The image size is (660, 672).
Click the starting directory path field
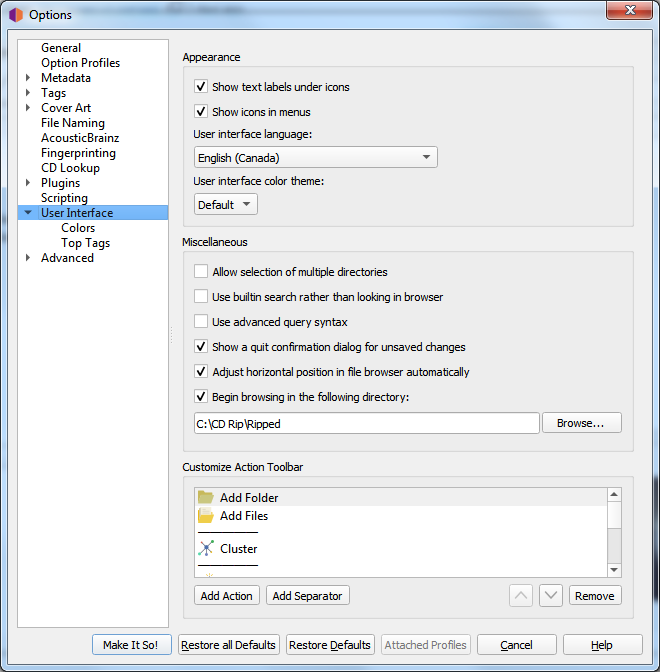pos(366,423)
